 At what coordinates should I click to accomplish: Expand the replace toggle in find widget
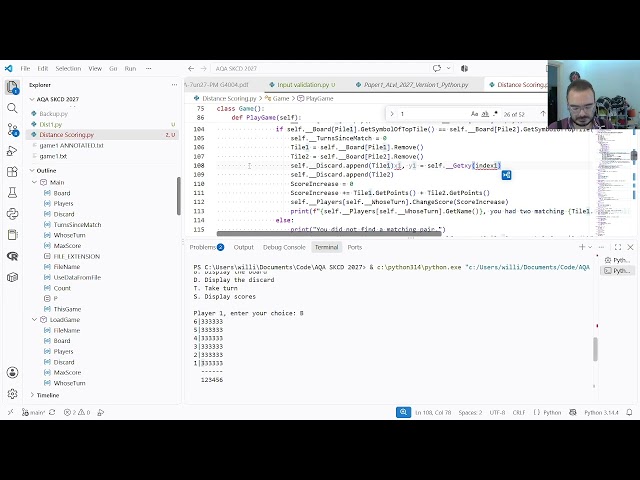click(x=392, y=114)
